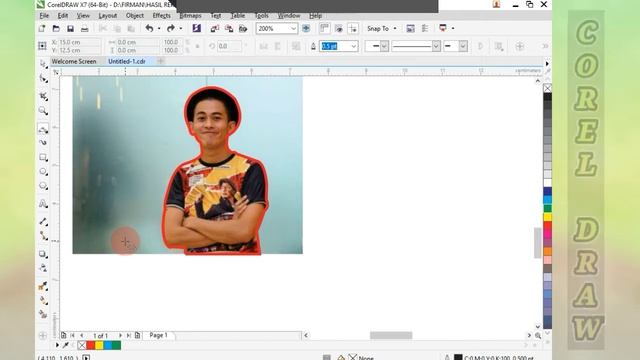Save the document with the floppy icon

[70, 29]
